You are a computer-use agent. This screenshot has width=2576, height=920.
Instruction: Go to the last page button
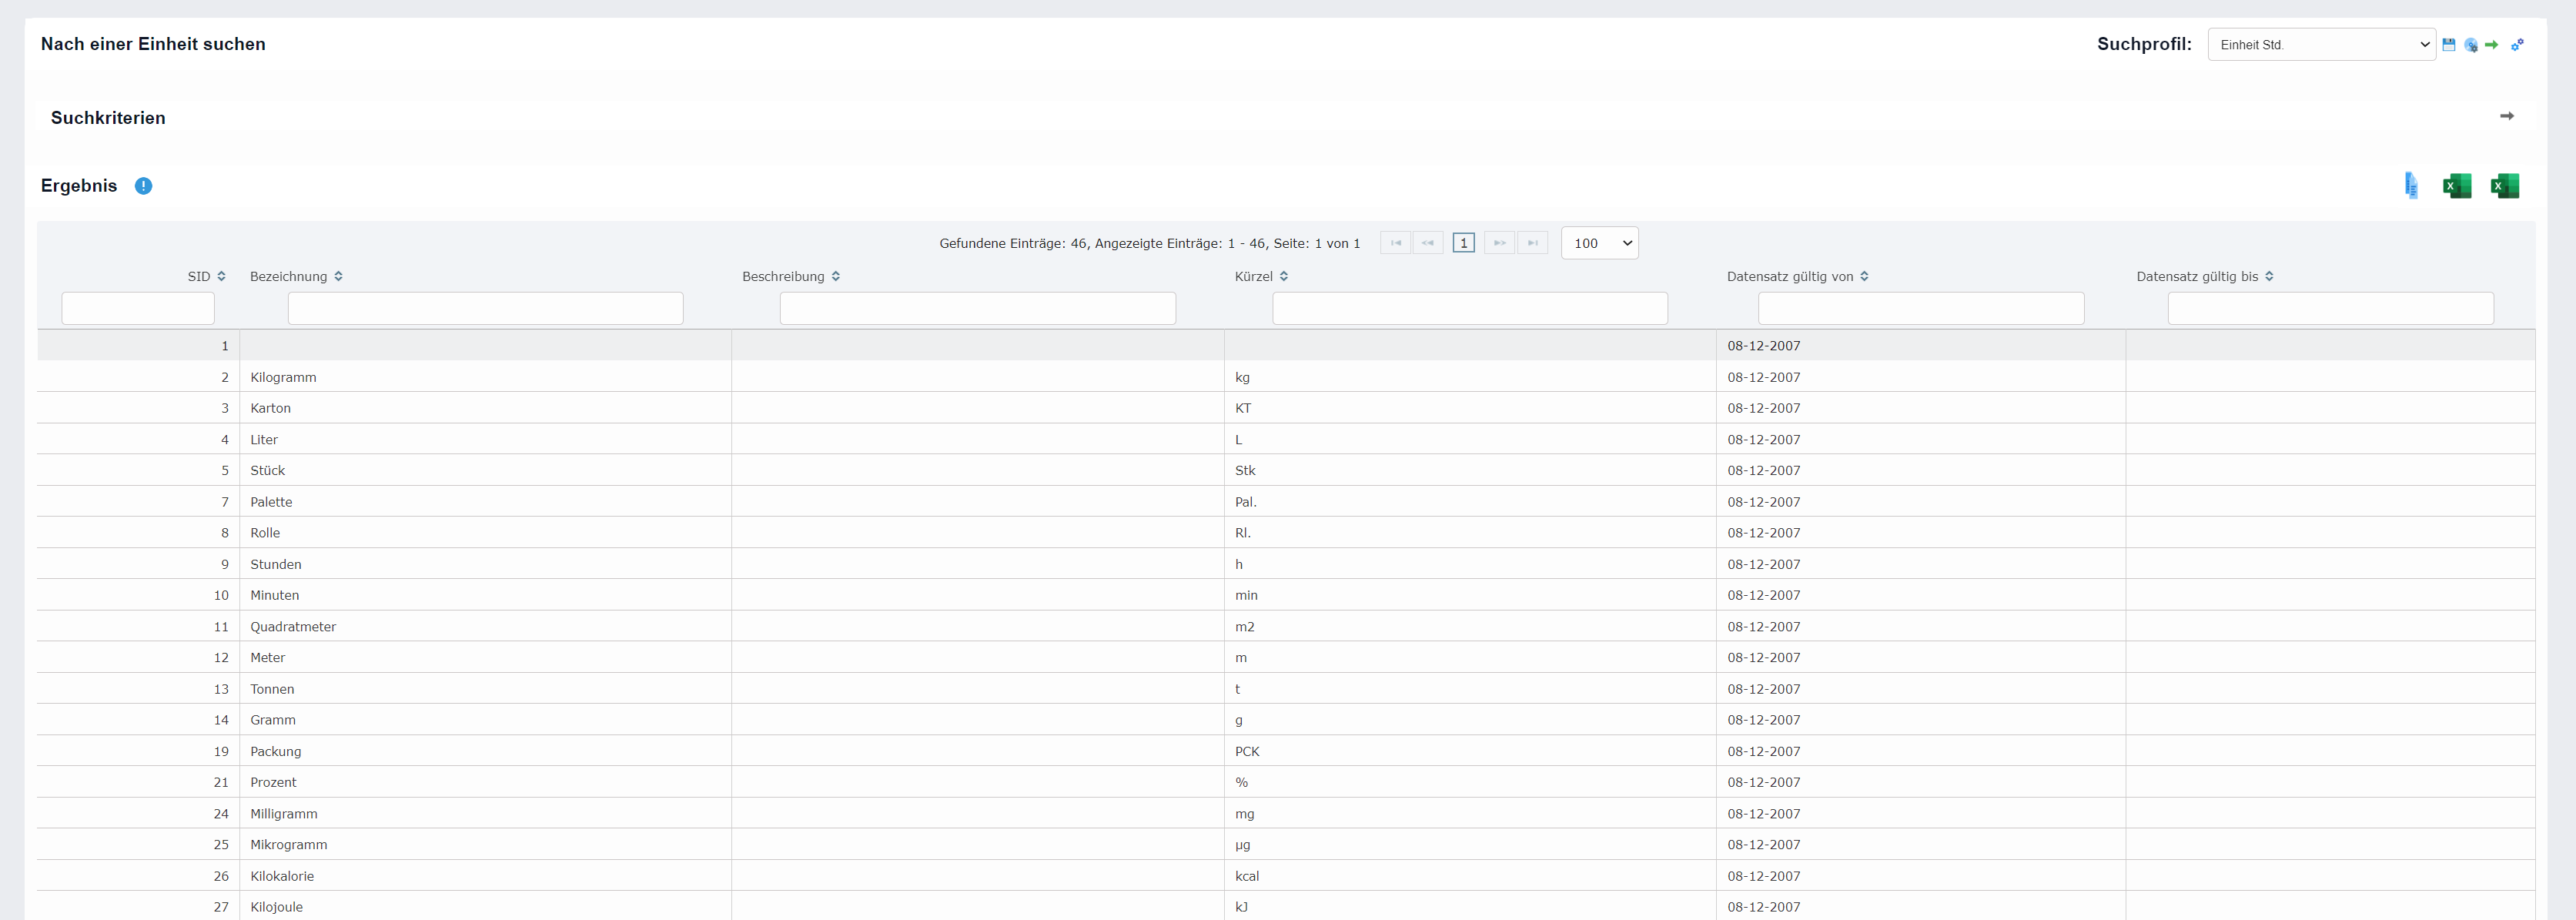(x=1532, y=243)
